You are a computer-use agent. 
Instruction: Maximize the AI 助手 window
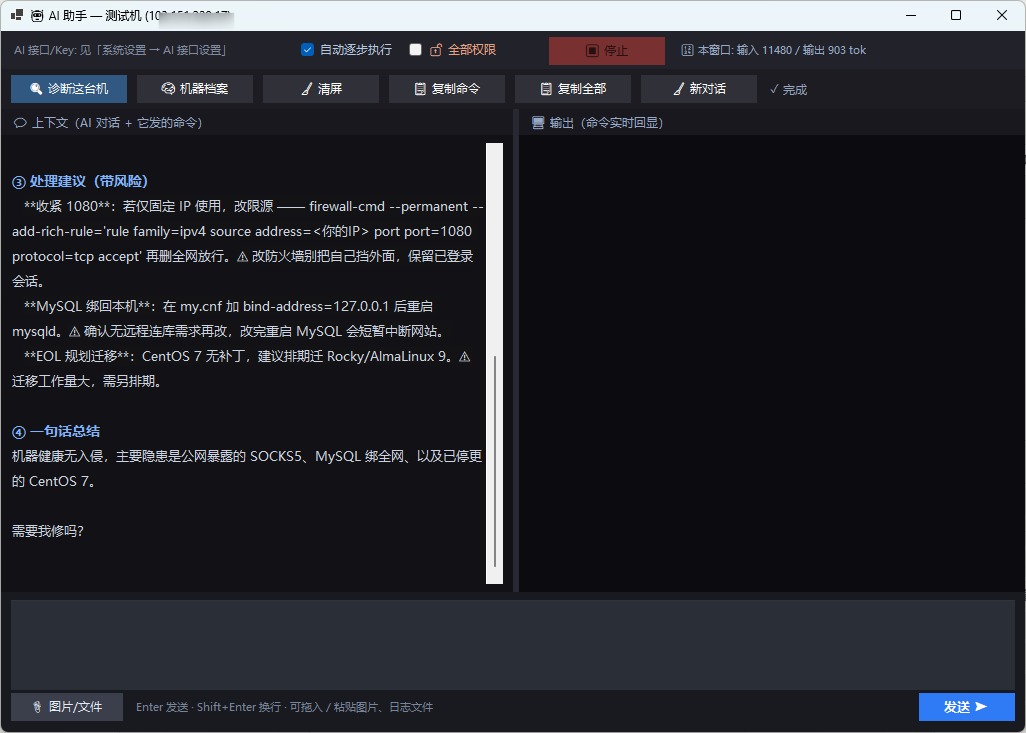(x=956, y=15)
